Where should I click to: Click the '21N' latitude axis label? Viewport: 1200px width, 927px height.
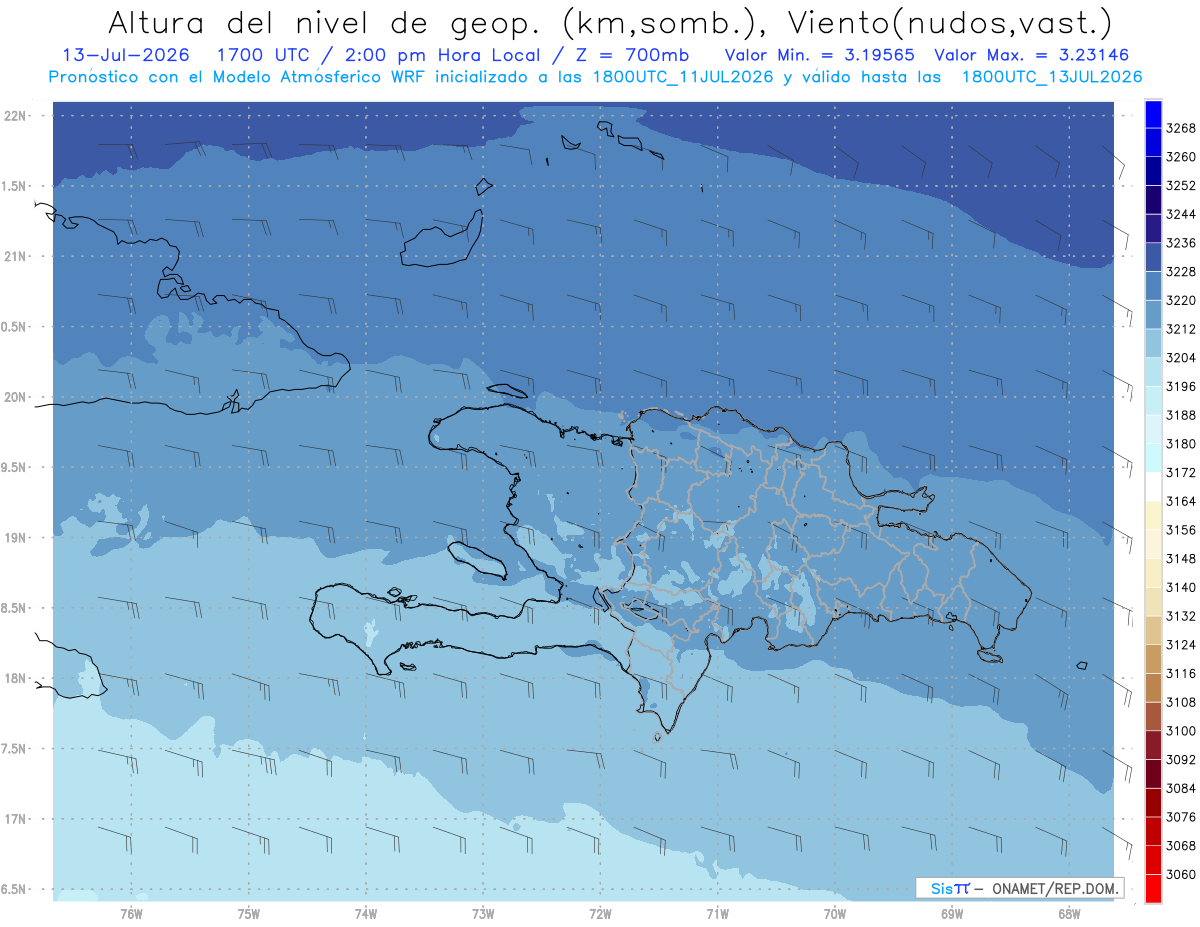pyautogui.click(x=16, y=257)
